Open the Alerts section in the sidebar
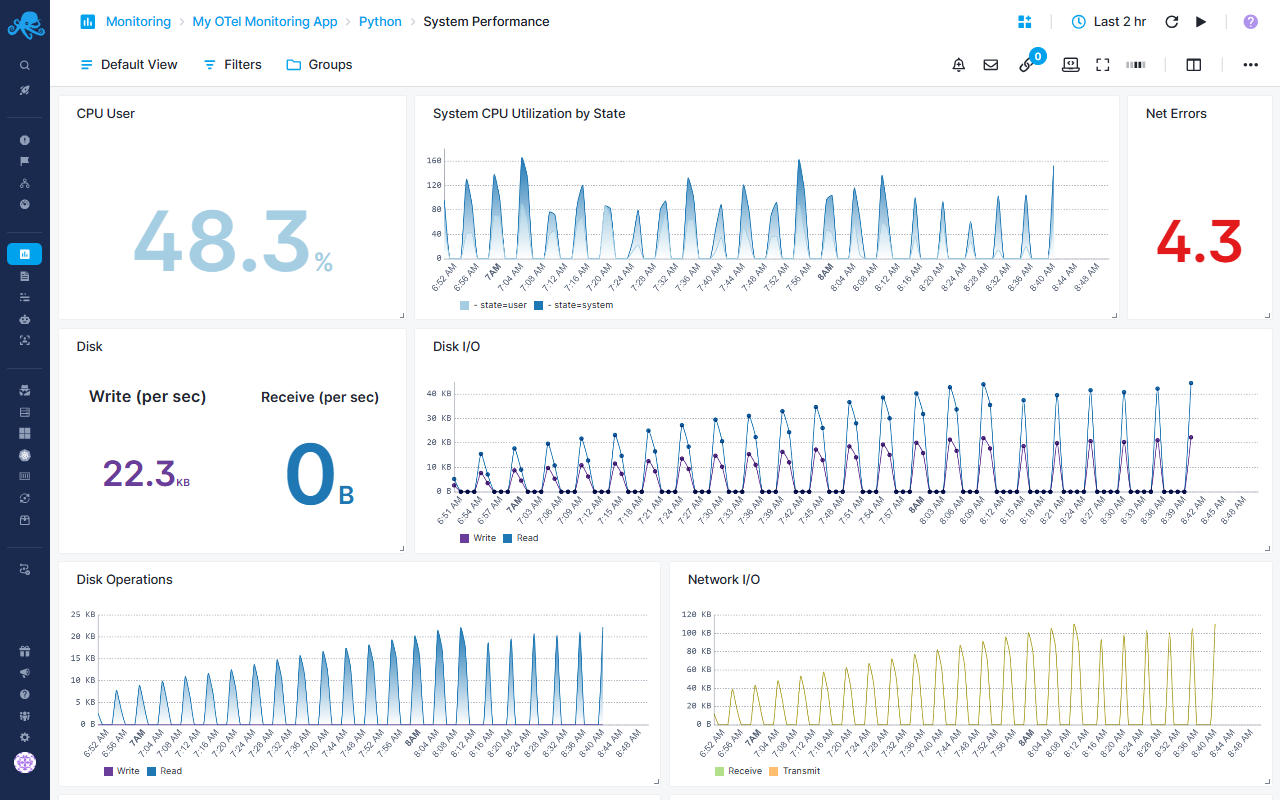This screenshot has width=1280, height=800. 25,139
